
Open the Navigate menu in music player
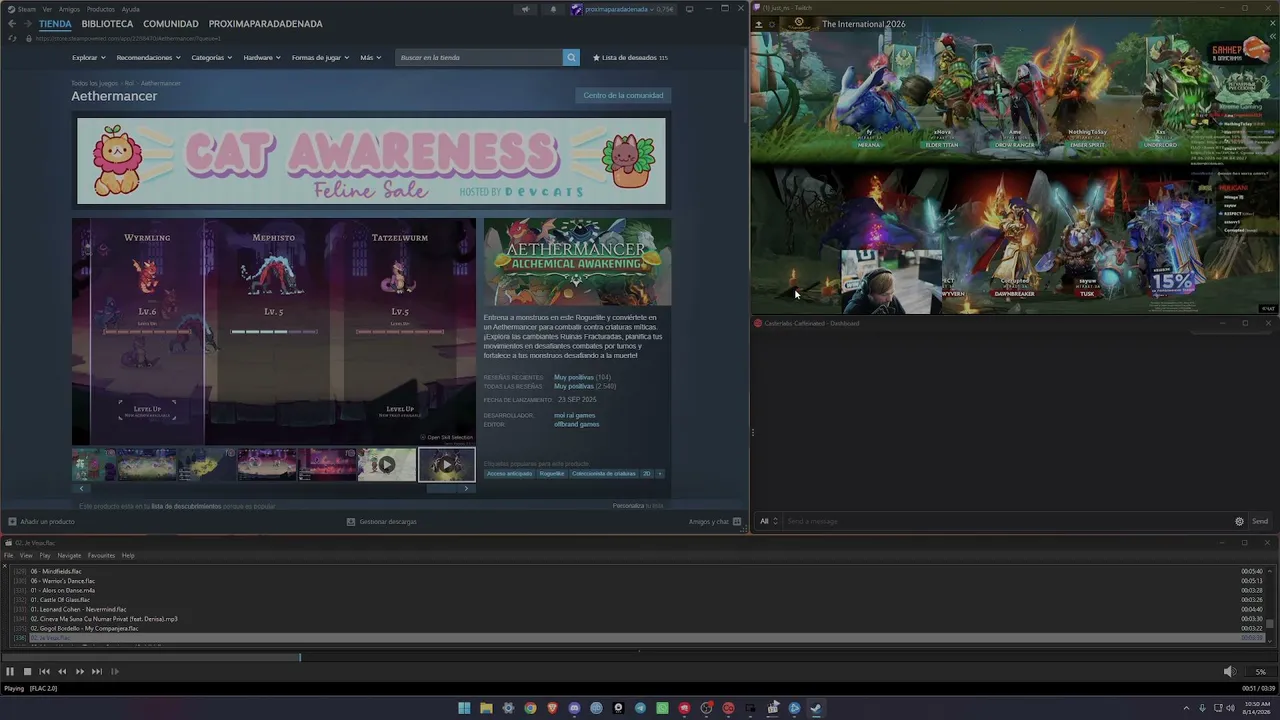pyautogui.click(x=69, y=556)
